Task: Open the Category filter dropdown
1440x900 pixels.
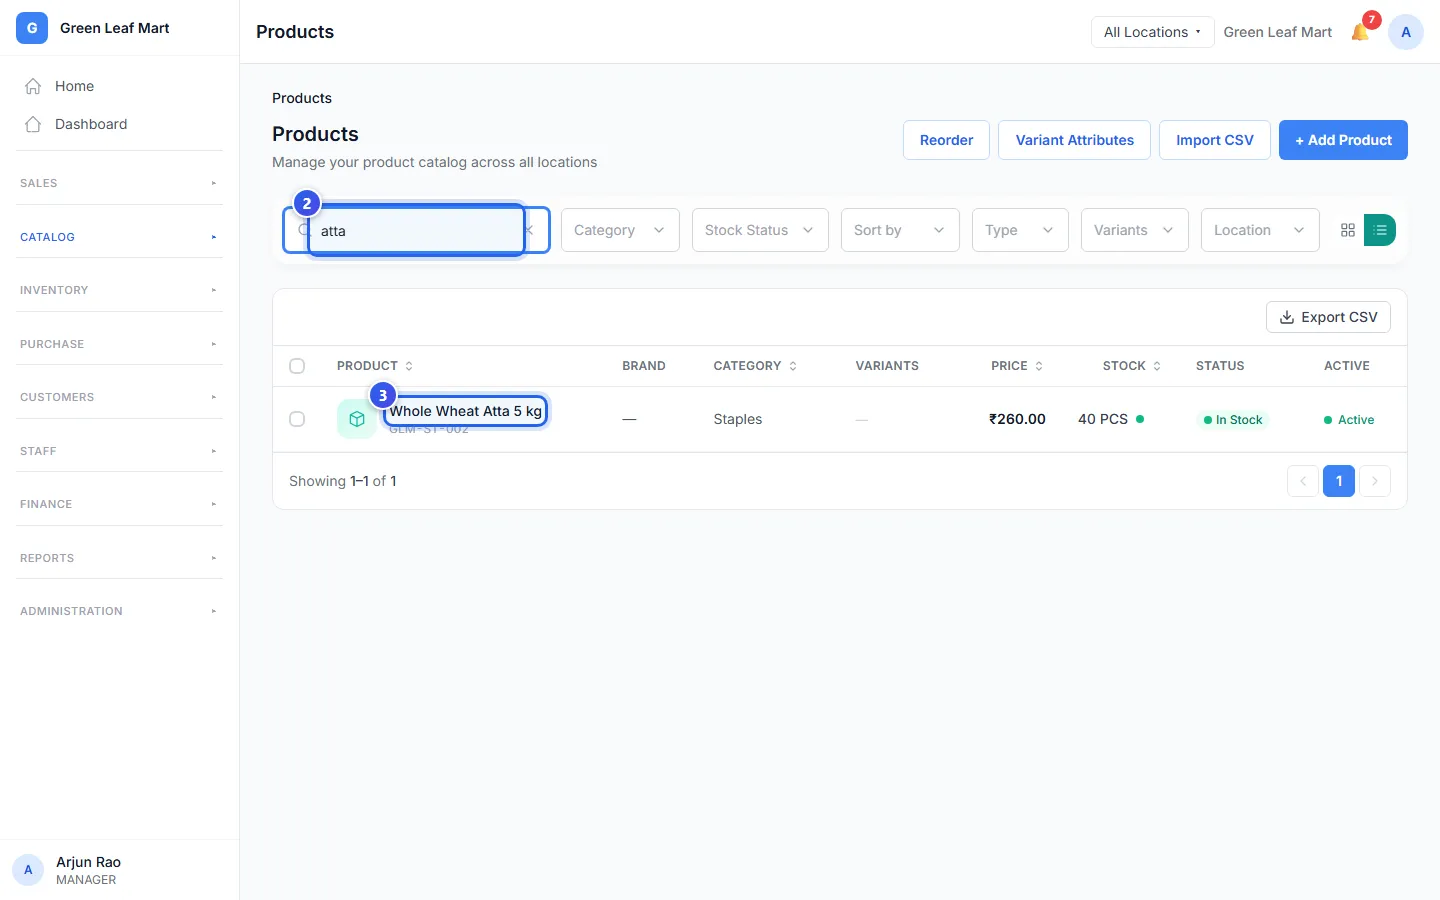Action: [620, 230]
